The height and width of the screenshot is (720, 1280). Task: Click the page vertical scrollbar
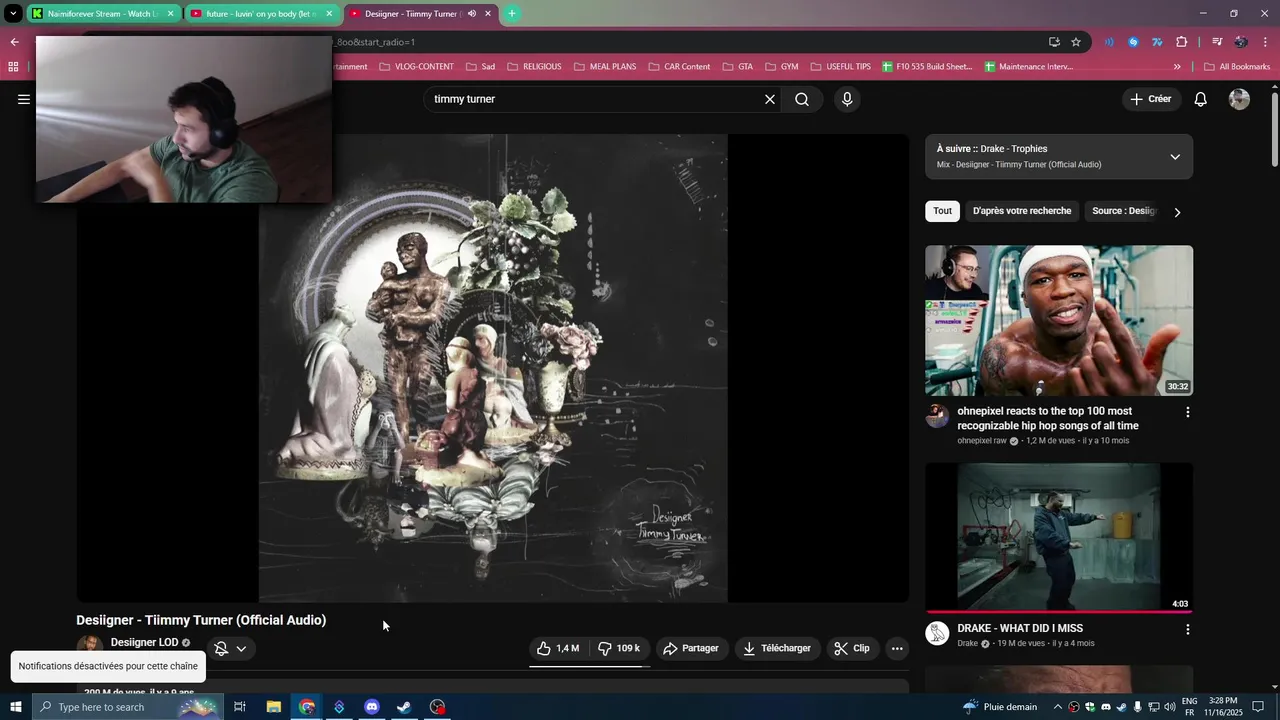pos(1274,130)
